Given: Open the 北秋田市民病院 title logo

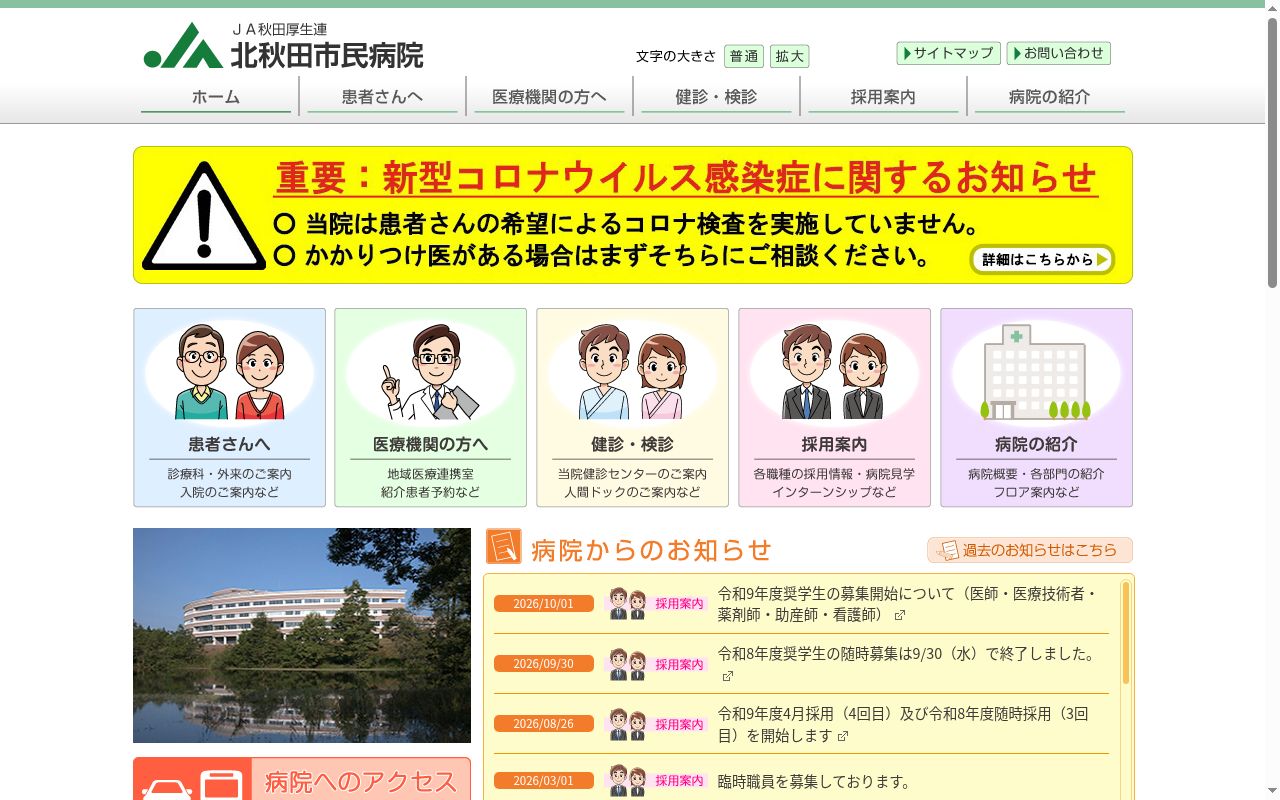Looking at the screenshot, I should (327, 54).
